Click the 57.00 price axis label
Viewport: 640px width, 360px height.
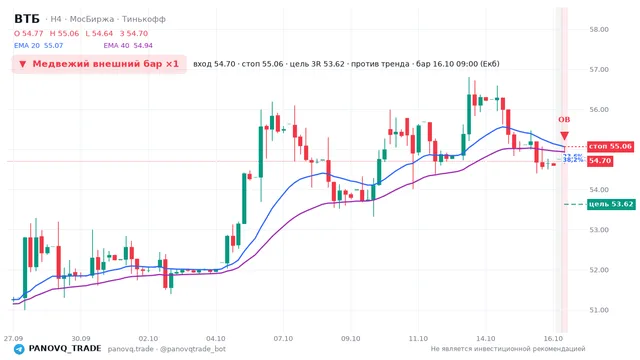coord(599,70)
